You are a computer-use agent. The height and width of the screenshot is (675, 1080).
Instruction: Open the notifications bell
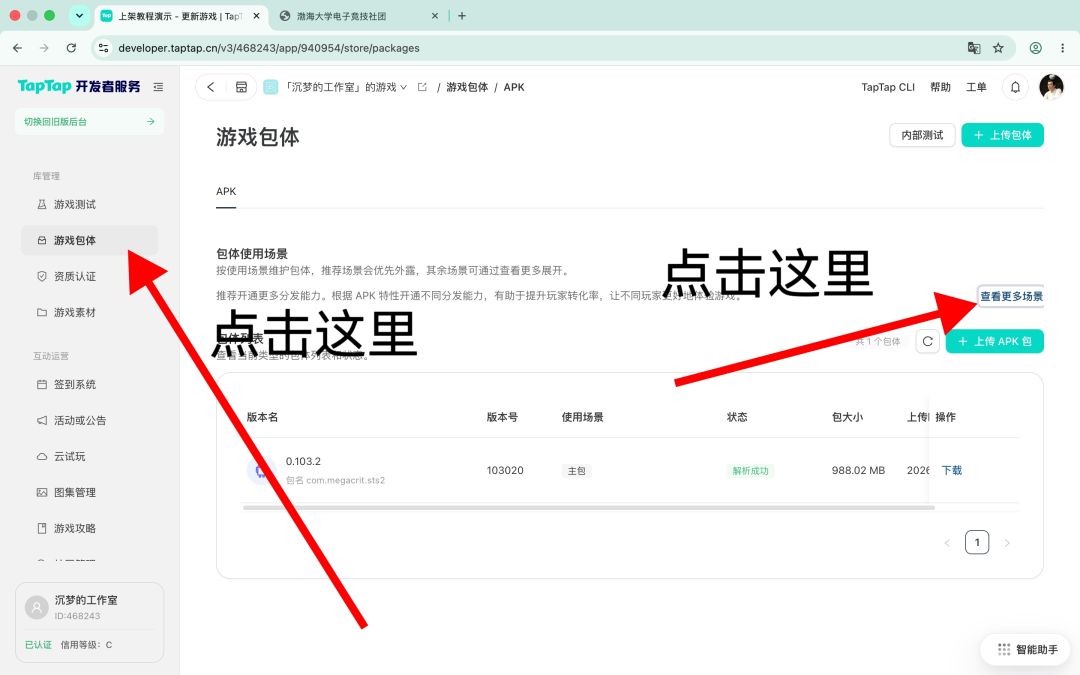coord(1015,87)
